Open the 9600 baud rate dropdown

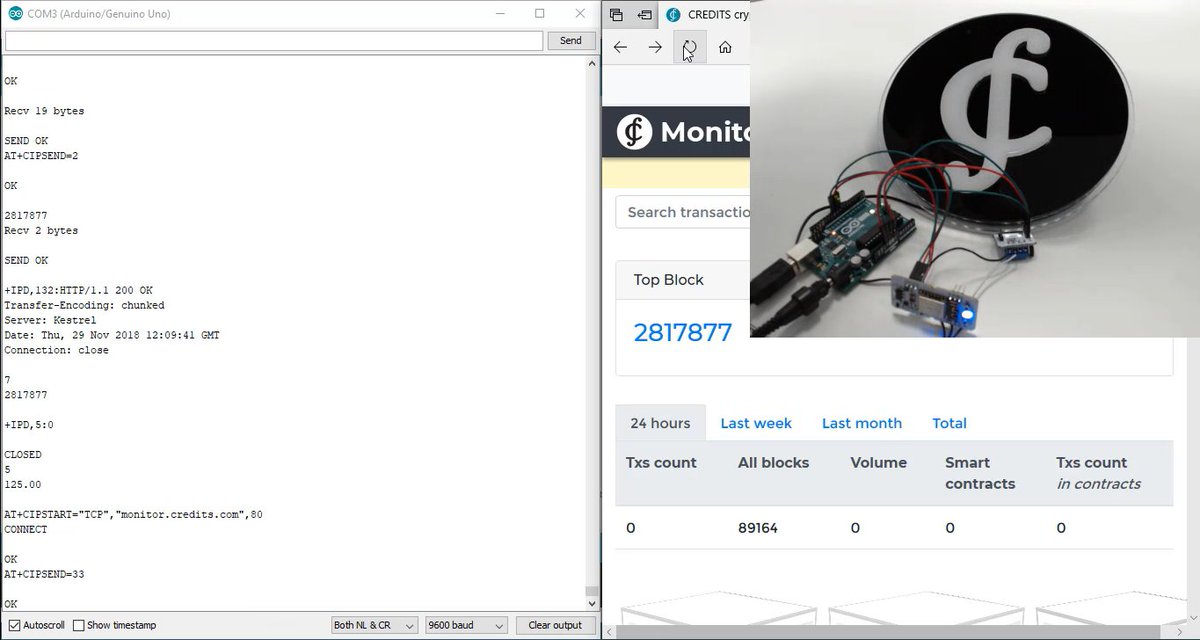click(466, 625)
